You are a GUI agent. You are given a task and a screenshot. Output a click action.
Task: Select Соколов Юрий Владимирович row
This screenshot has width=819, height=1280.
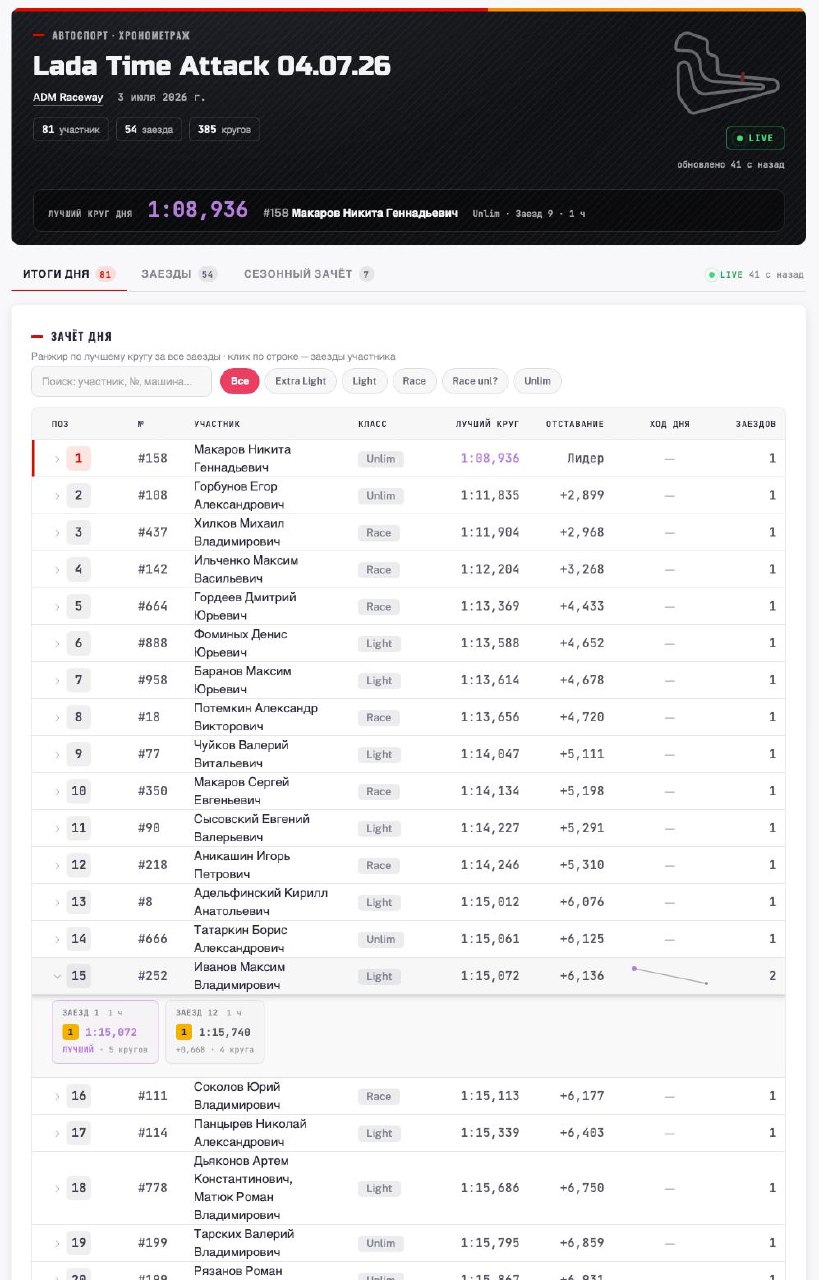(x=408, y=1096)
